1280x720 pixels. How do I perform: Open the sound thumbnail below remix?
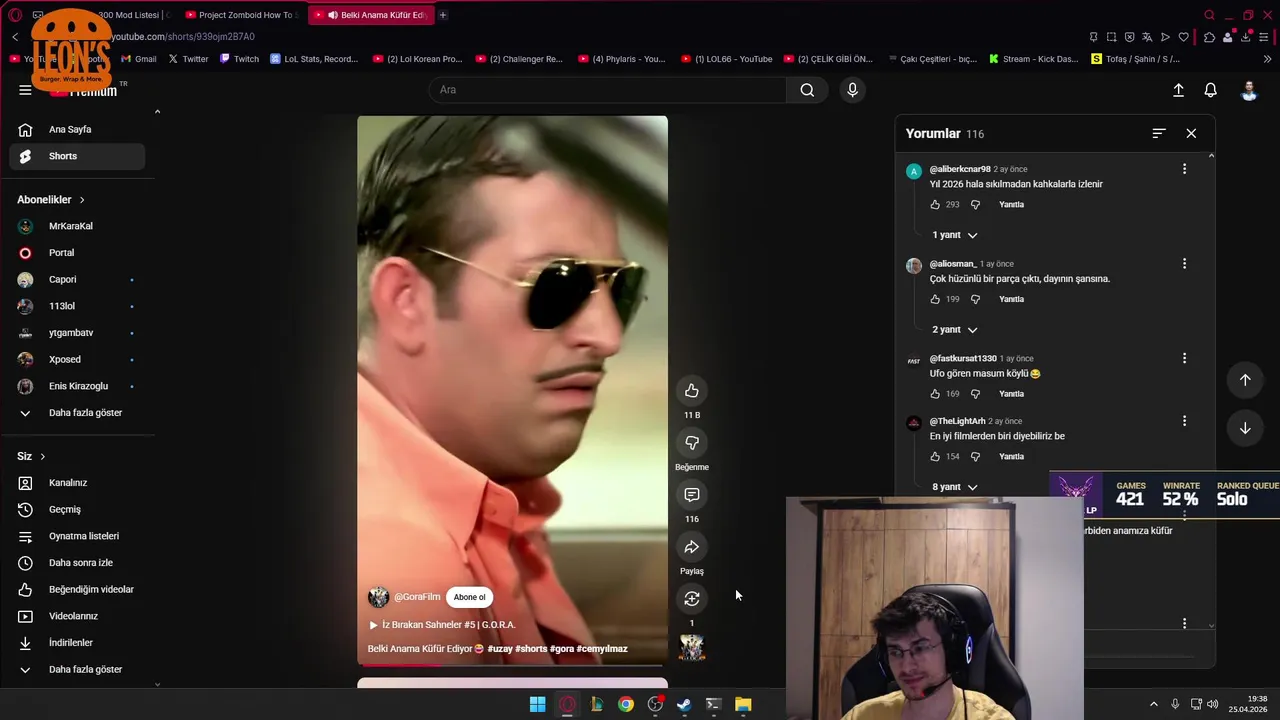click(692, 648)
